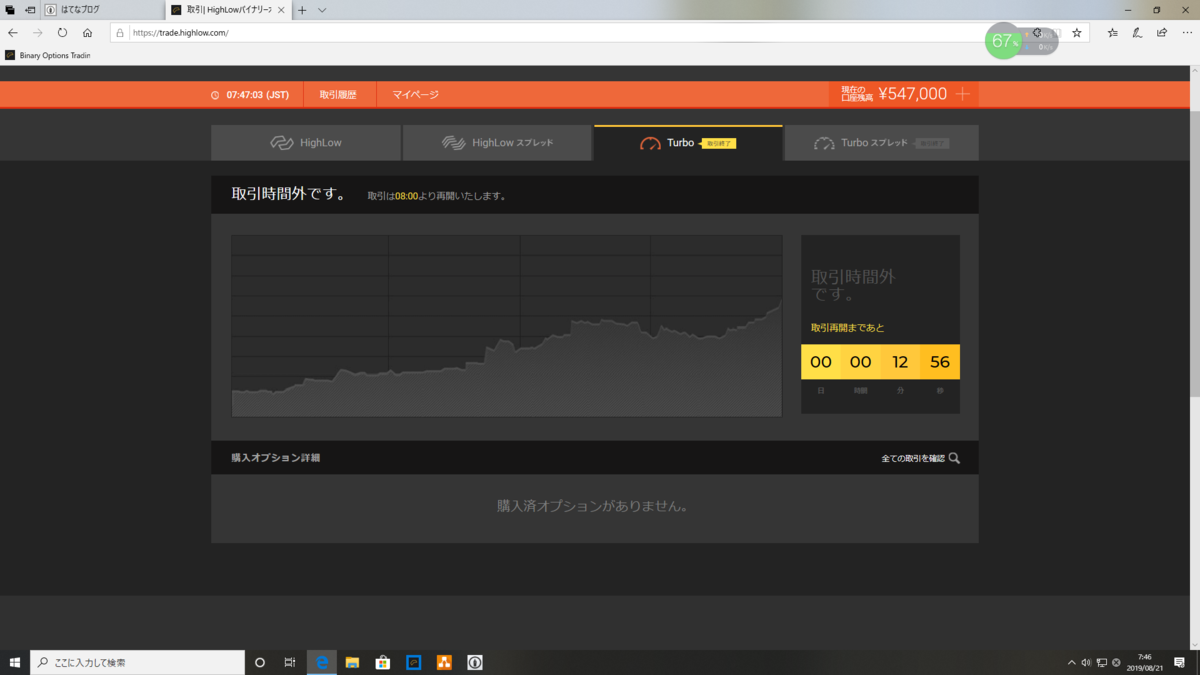Open Microsoft Edge from the taskbar
1200x675 pixels.
pyautogui.click(x=322, y=662)
